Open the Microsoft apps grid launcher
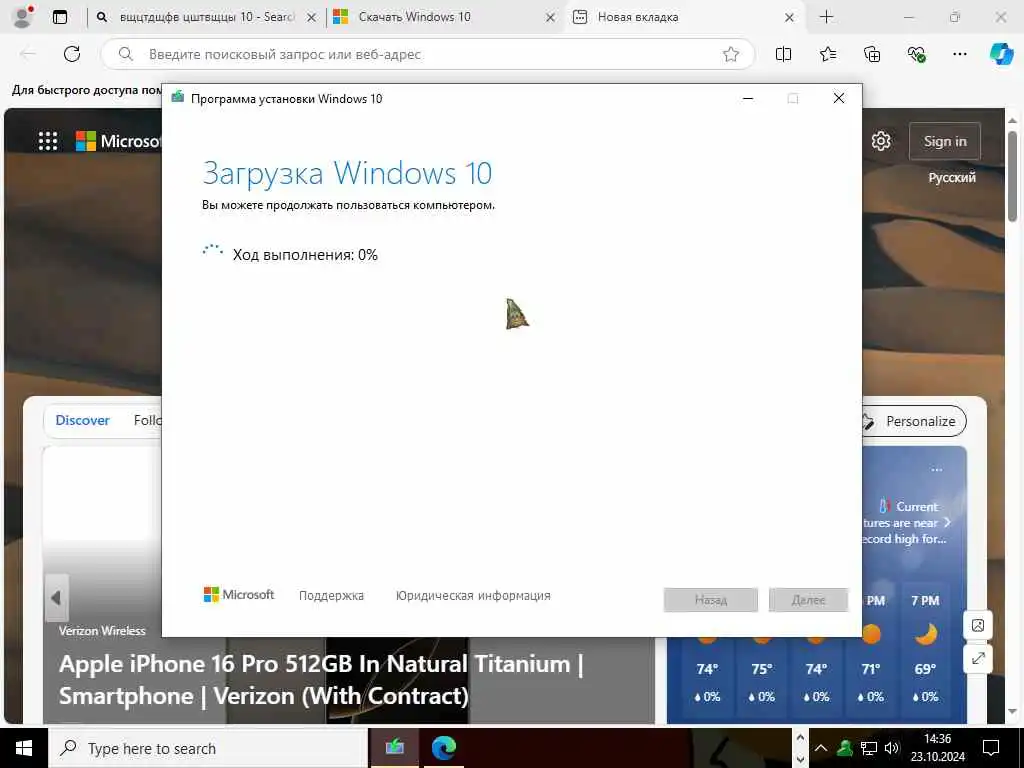This screenshot has height=768, width=1024. click(48, 140)
